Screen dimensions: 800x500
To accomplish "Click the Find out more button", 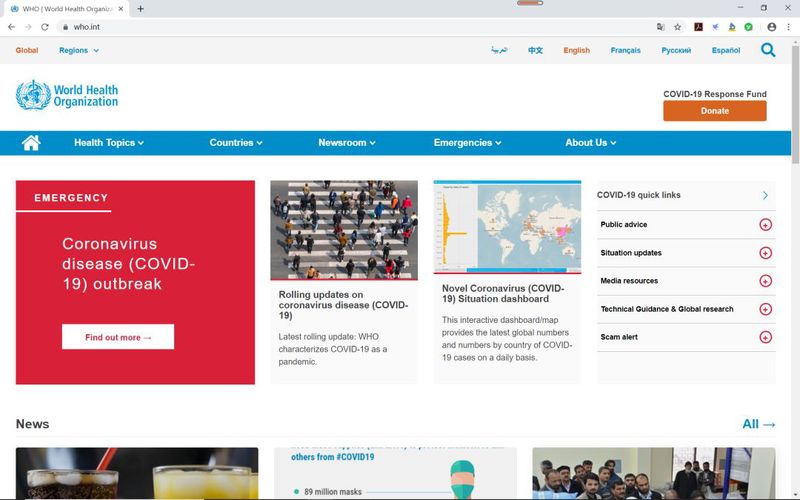I will pyautogui.click(x=118, y=337).
